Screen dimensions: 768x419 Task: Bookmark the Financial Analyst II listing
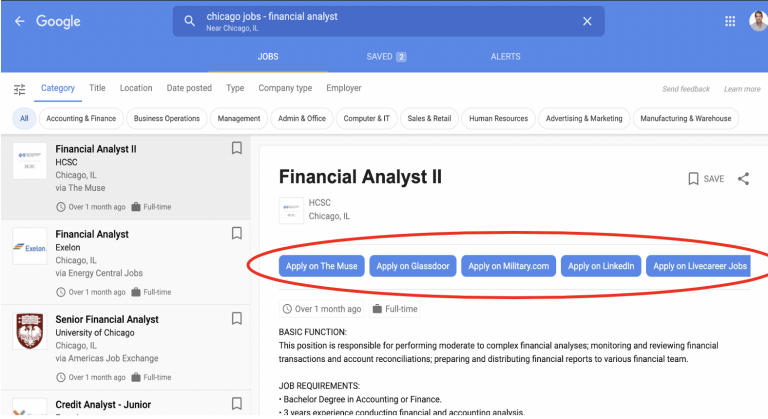tap(237, 148)
